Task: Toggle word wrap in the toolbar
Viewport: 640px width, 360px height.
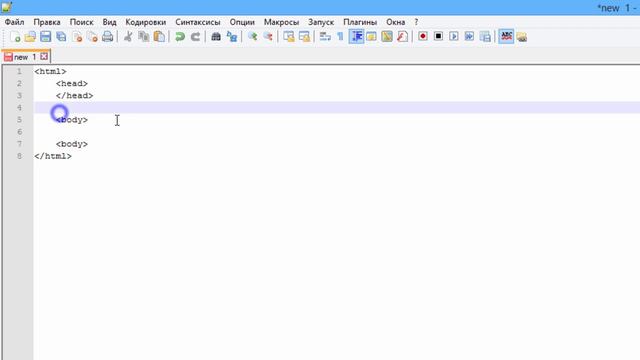Action: pyautogui.click(x=325, y=37)
